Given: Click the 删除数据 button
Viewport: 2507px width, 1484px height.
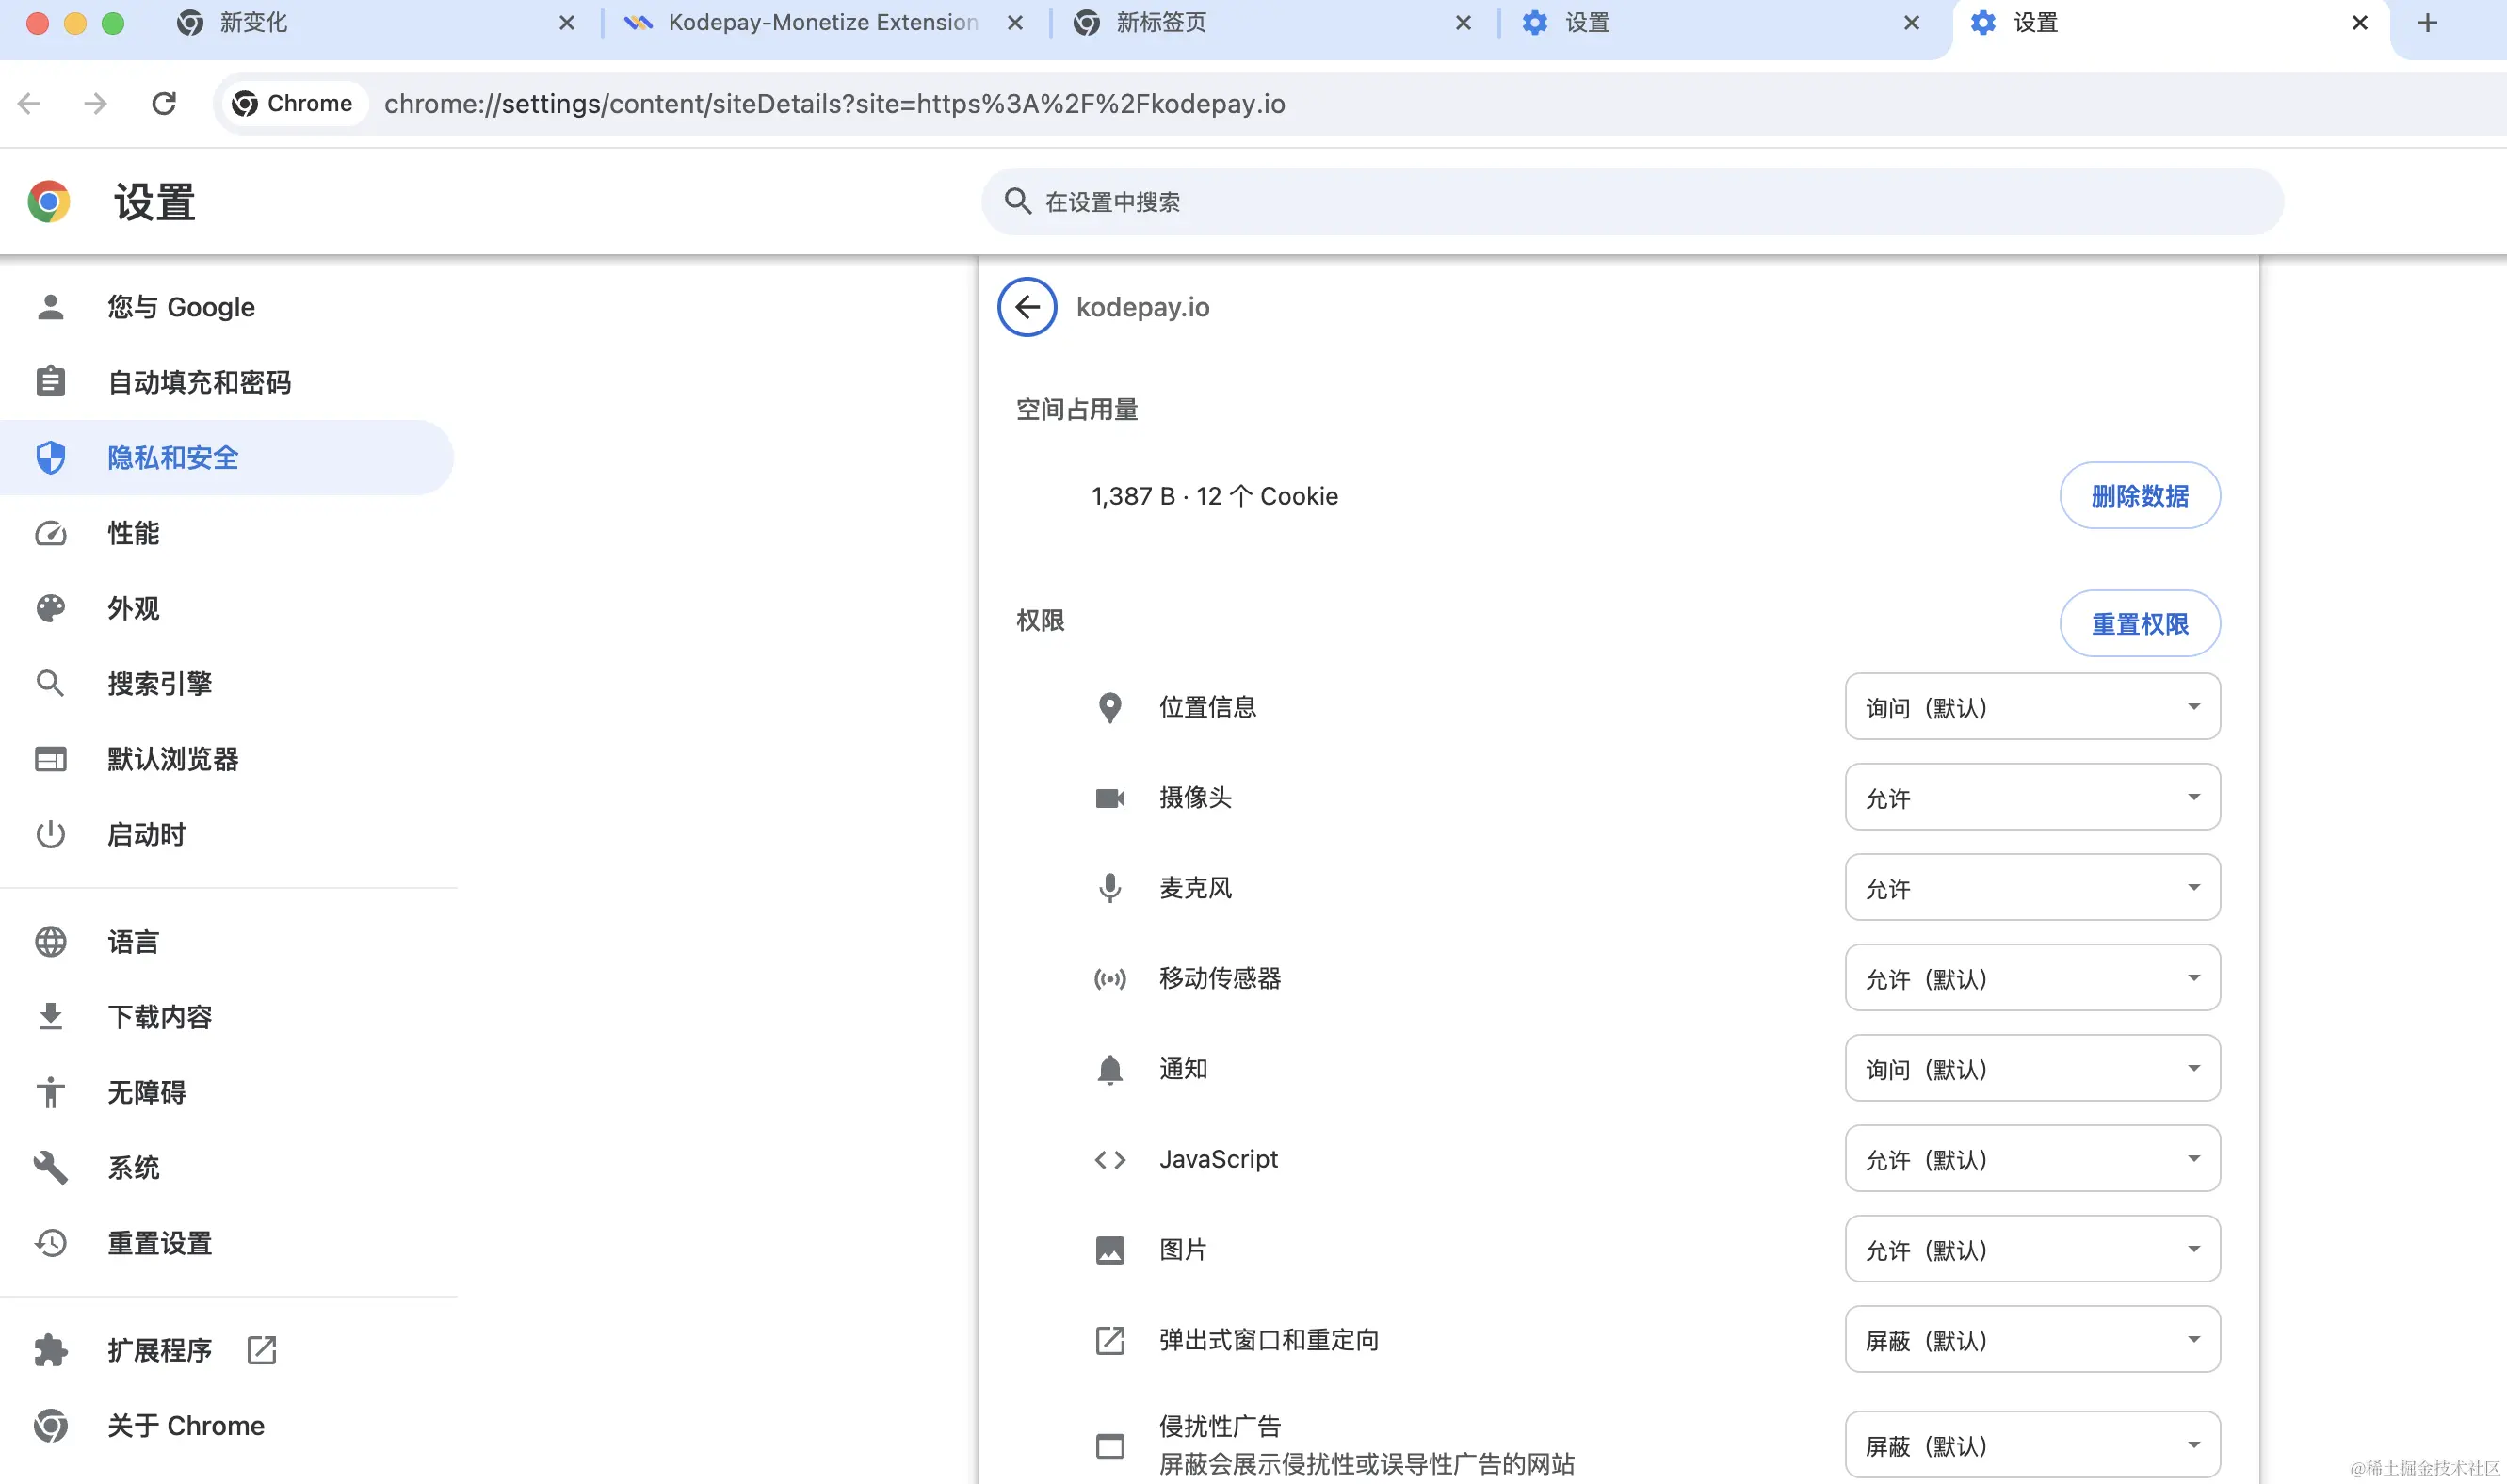Looking at the screenshot, I should tap(2139, 496).
